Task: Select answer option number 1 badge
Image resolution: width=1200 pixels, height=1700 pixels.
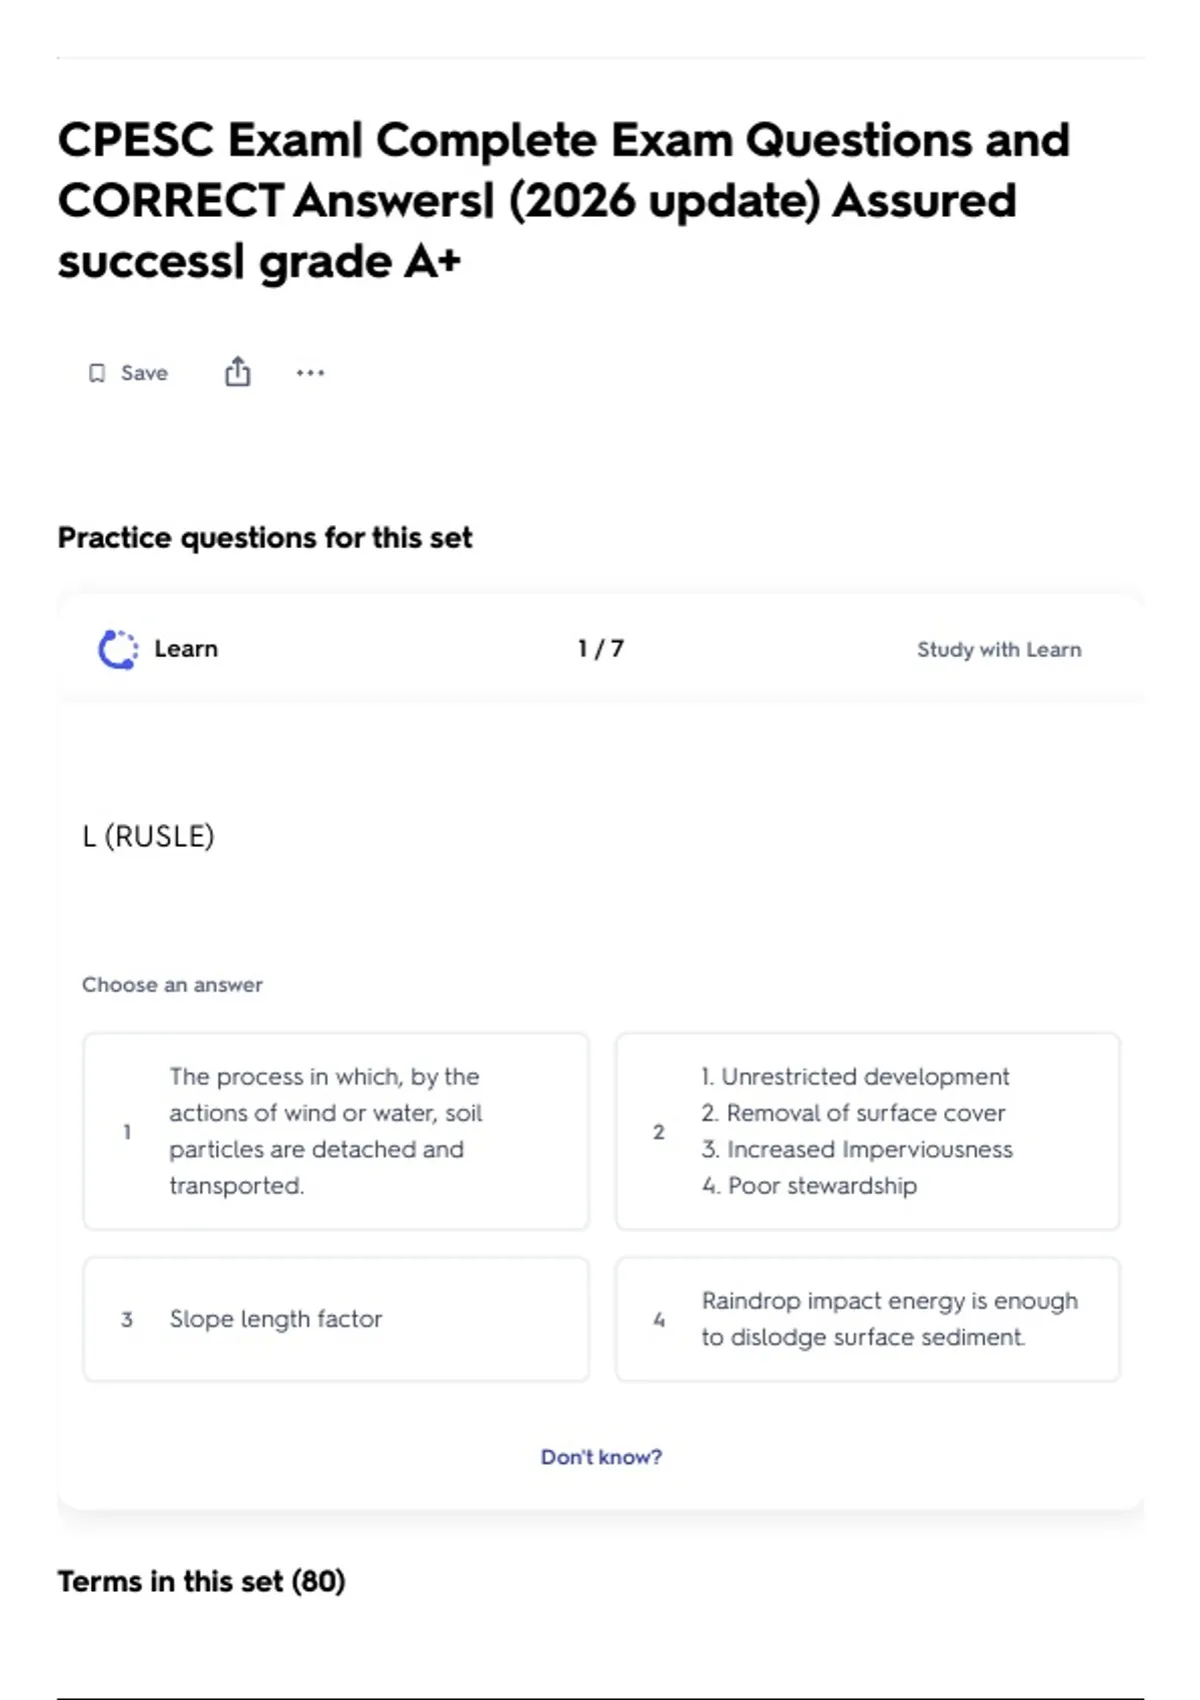Action: 127,1132
